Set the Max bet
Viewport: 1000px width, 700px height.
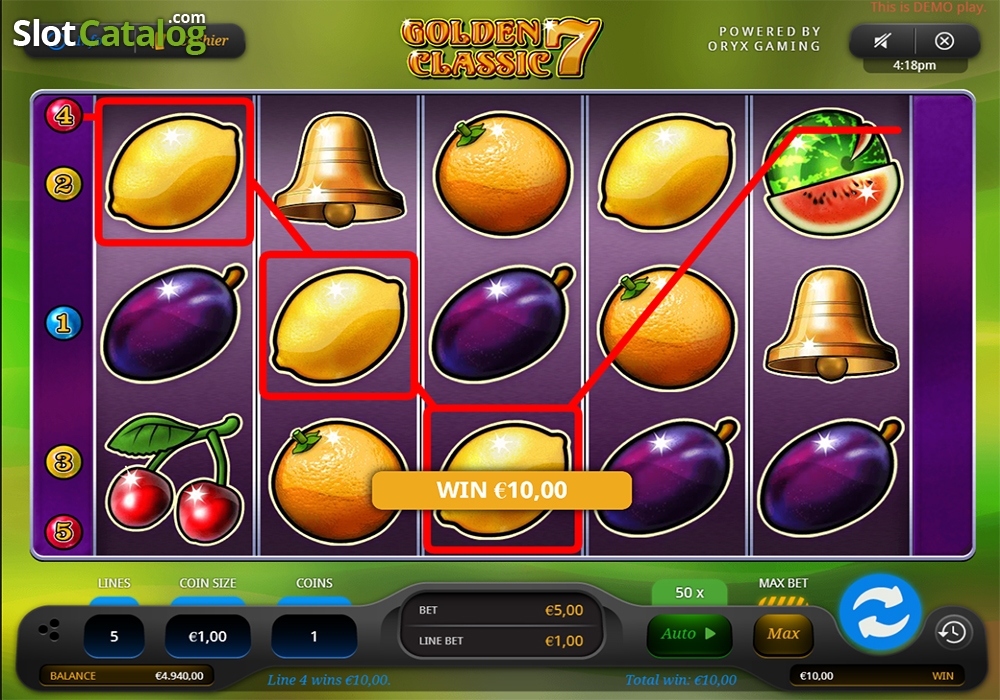tap(783, 634)
